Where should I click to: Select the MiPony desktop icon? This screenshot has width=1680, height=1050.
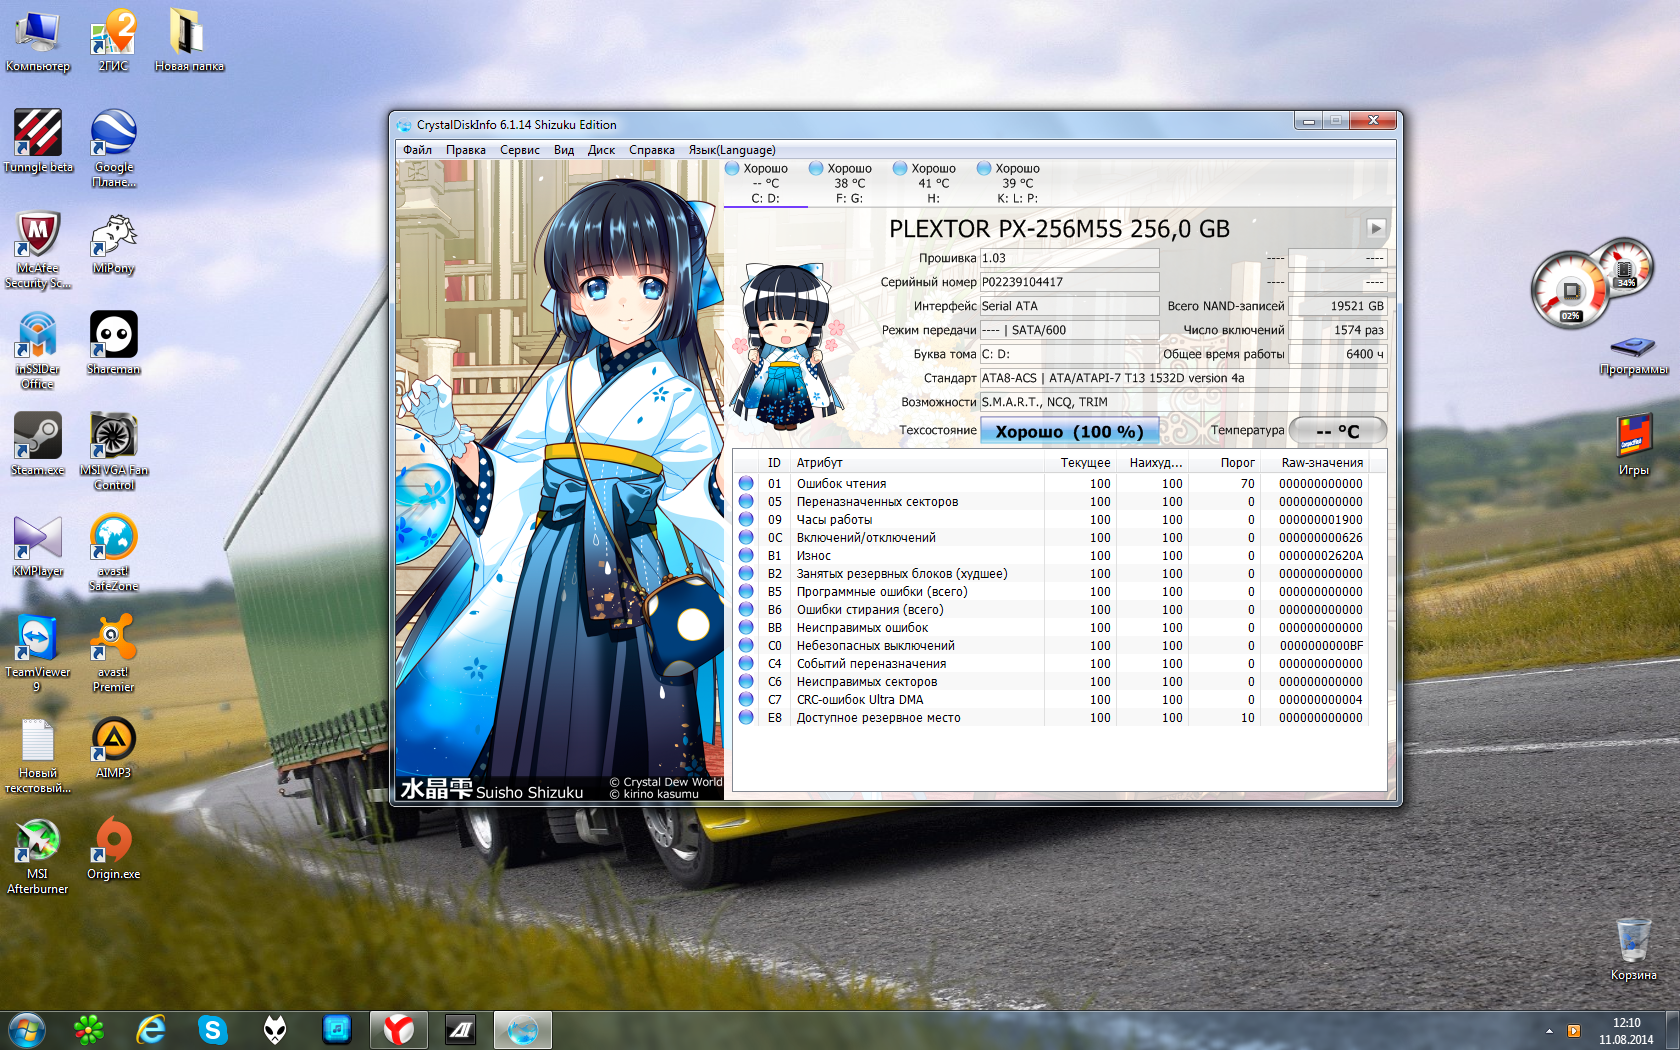[114, 243]
